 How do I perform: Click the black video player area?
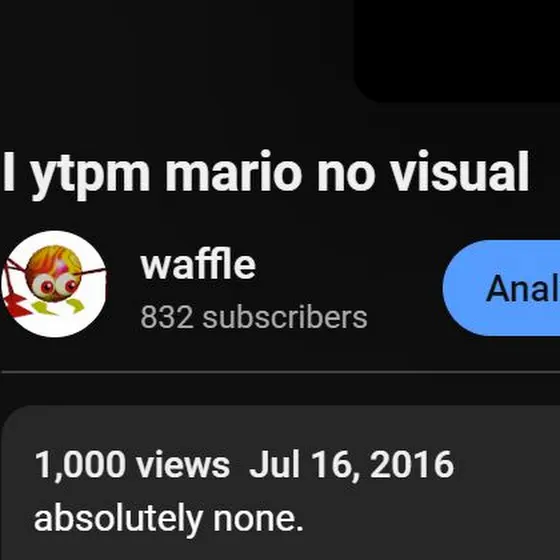(x=457, y=50)
